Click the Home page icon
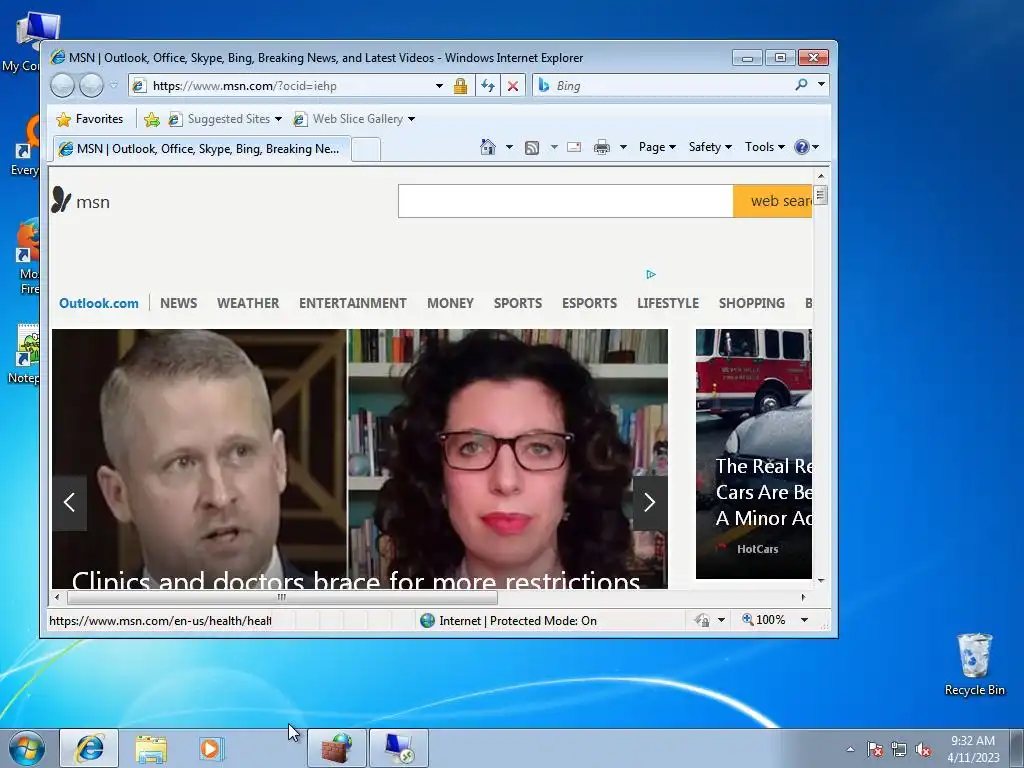Screen dimensions: 1024x768 [488, 147]
